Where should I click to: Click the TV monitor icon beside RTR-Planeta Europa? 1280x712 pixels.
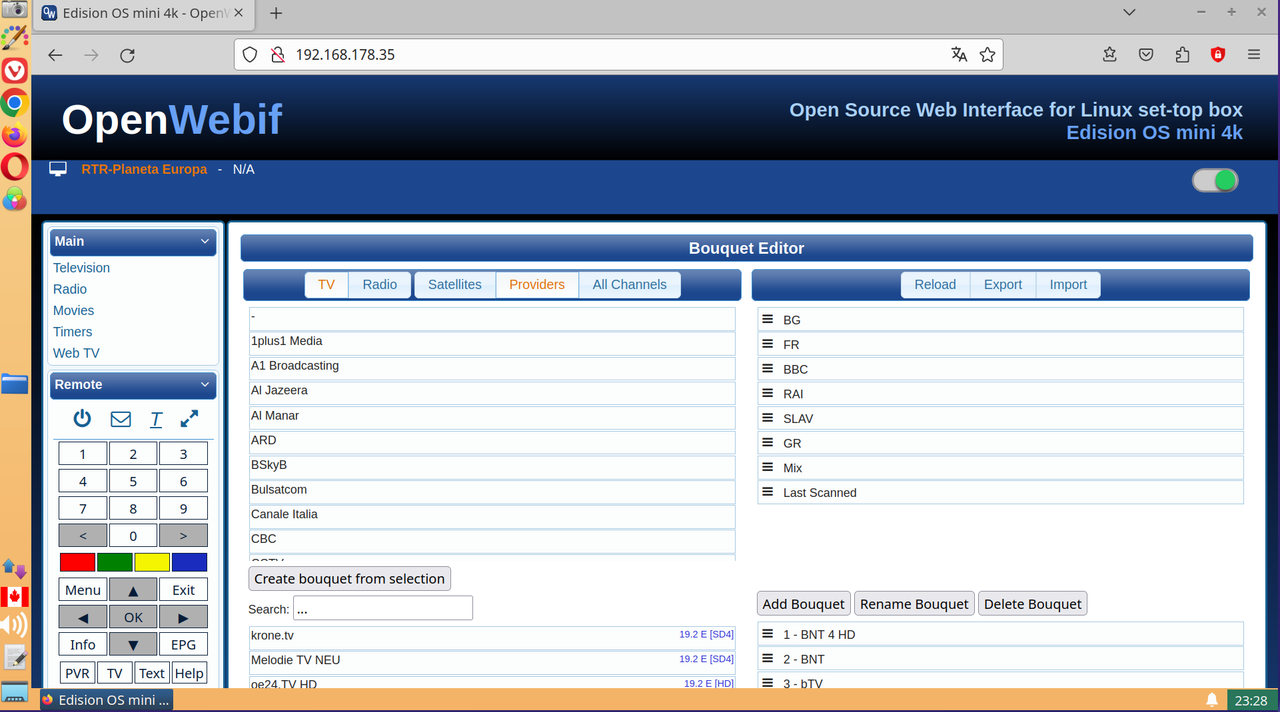[58, 170]
